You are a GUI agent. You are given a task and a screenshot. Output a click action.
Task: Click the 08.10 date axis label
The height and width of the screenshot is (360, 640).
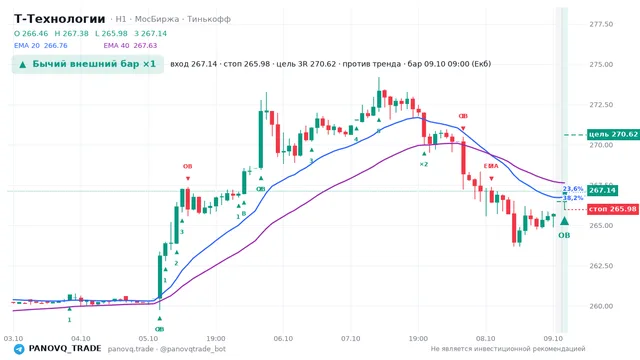pos(485,338)
